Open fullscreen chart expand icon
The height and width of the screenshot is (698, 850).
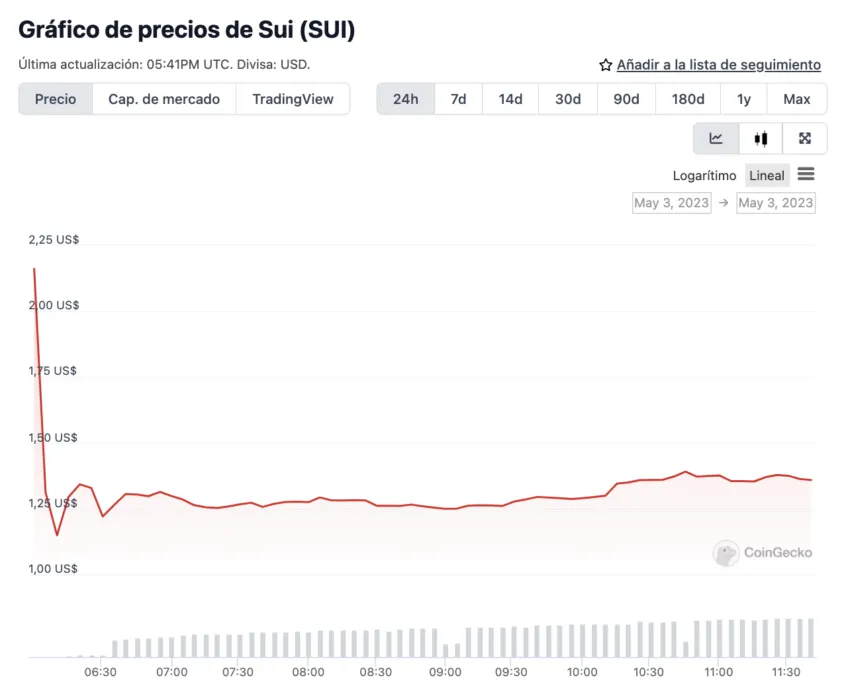coord(804,139)
